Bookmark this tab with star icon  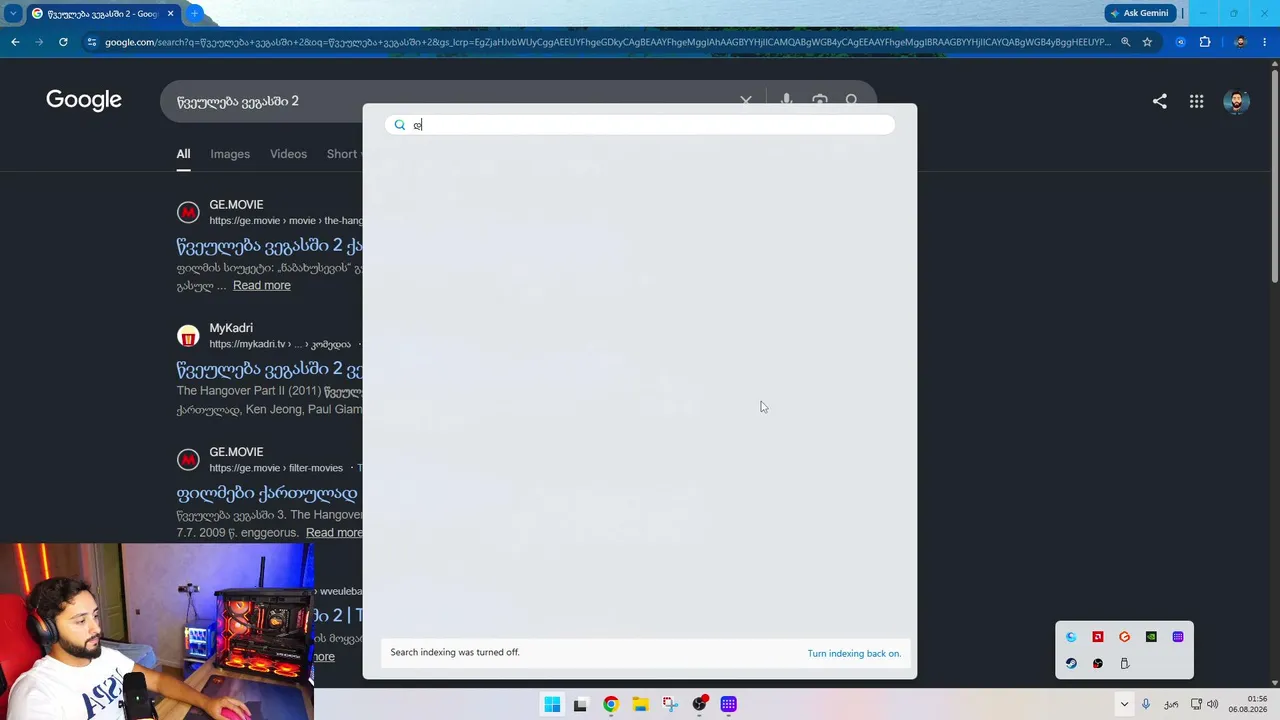(1147, 42)
